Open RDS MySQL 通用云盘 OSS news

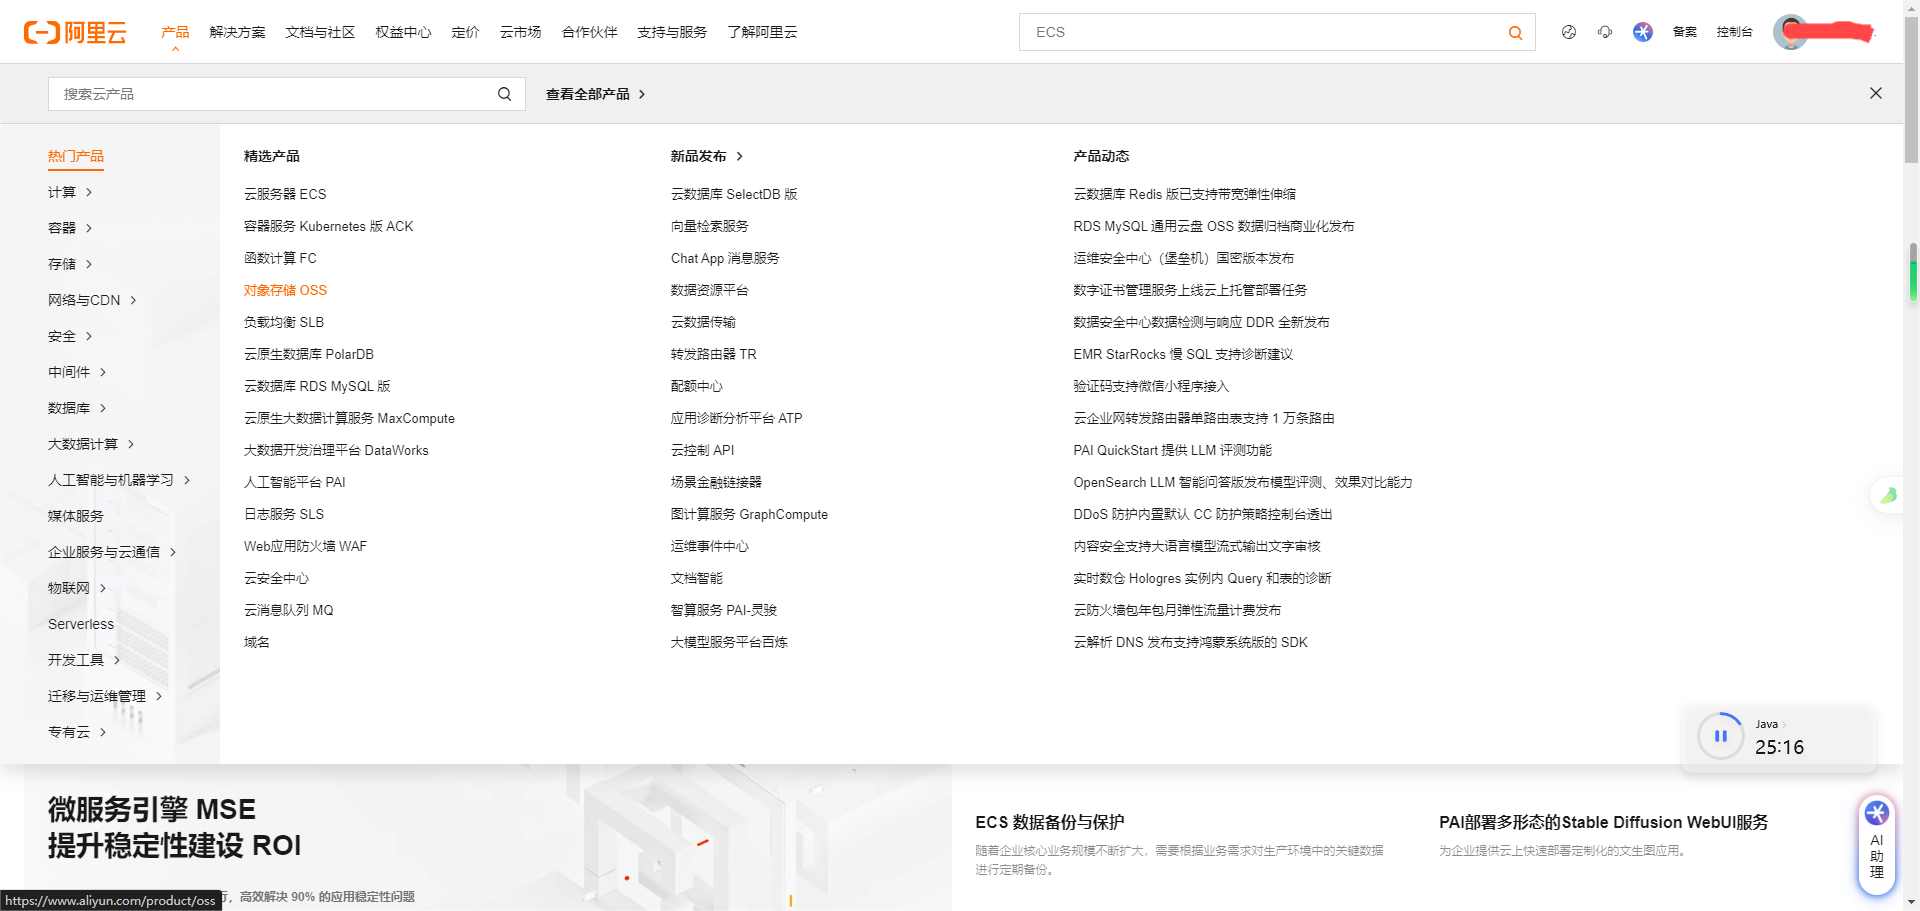[x=1214, y=226]
